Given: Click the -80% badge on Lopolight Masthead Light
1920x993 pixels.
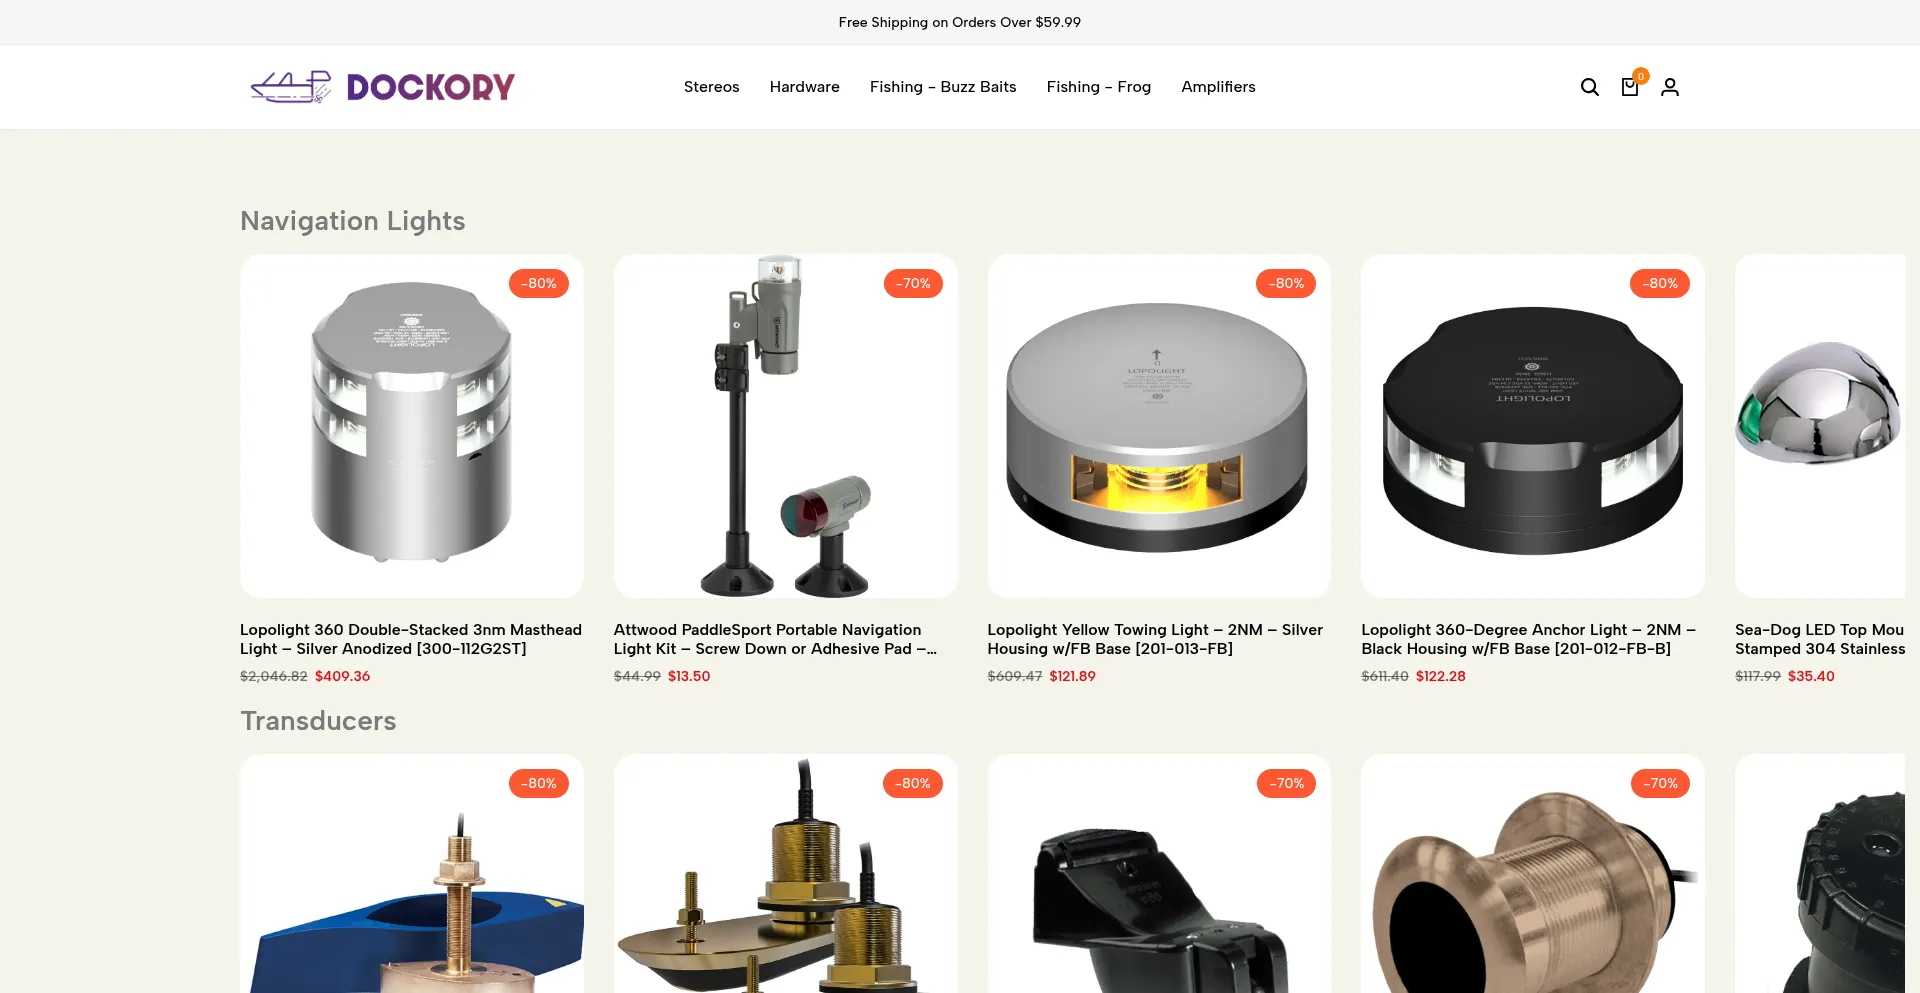Looking at the screenshot, I should click(x=539, y=283).
